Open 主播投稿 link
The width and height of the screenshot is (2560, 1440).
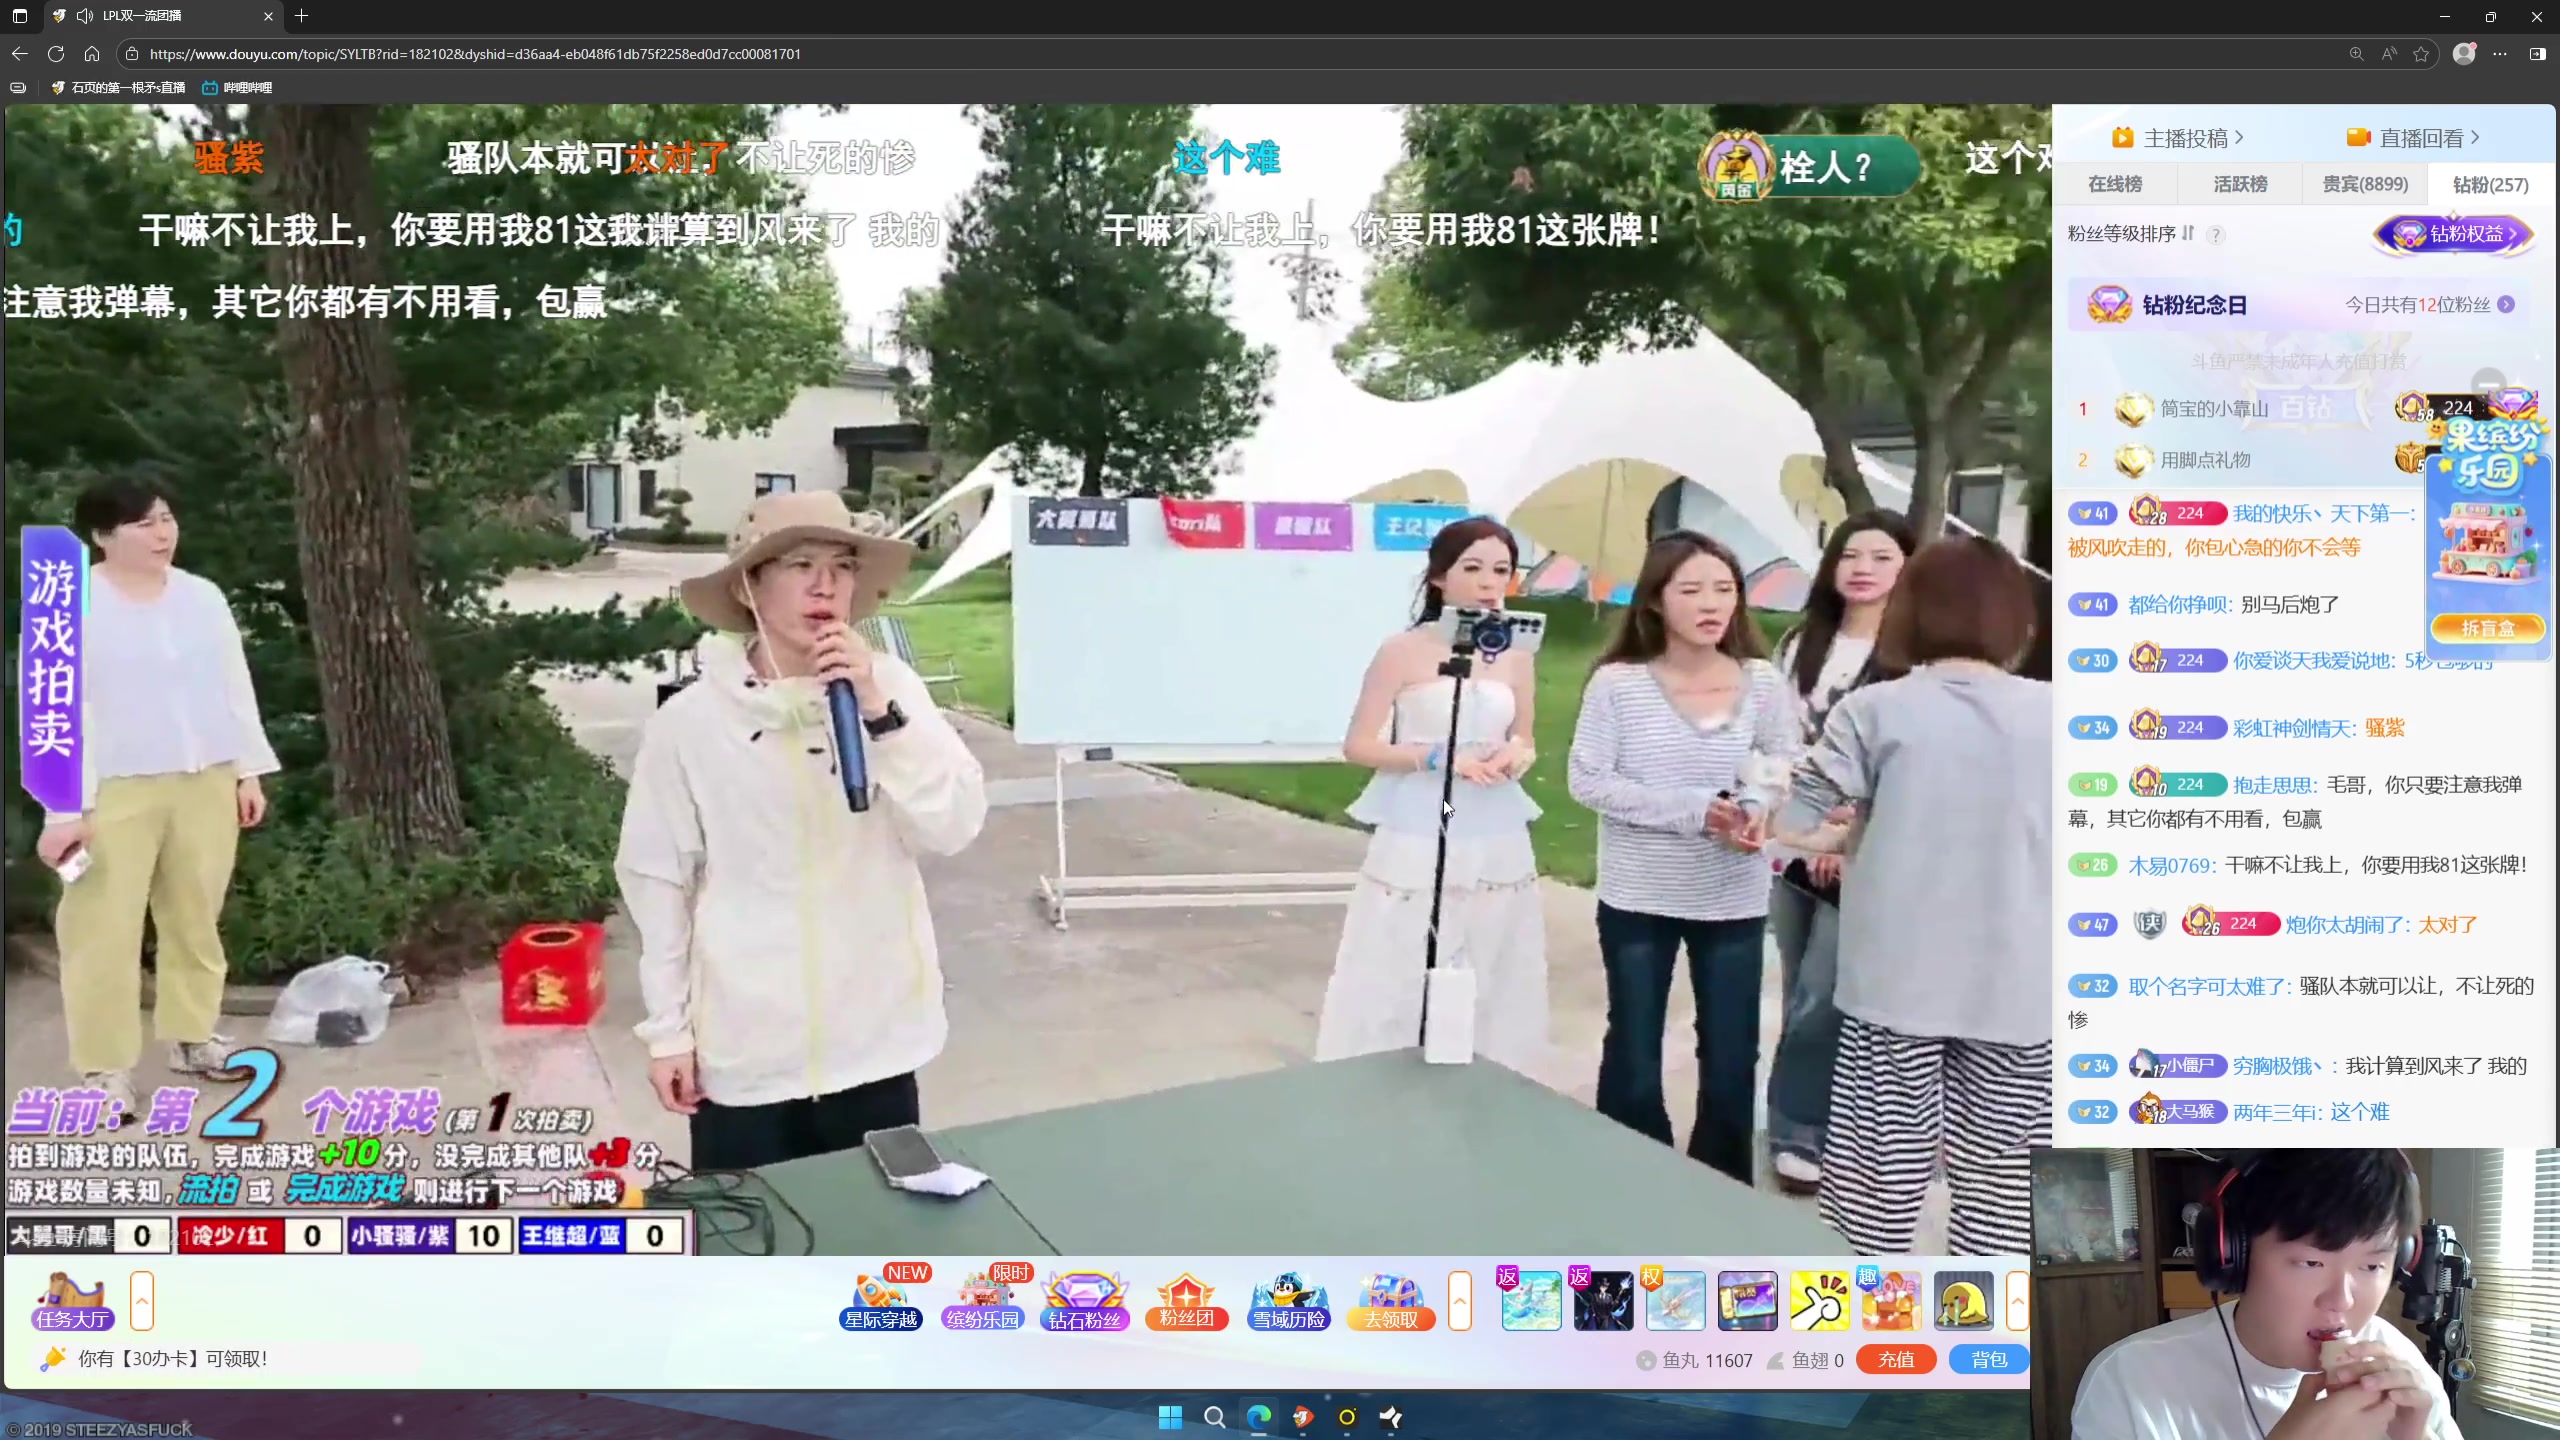2178,138
